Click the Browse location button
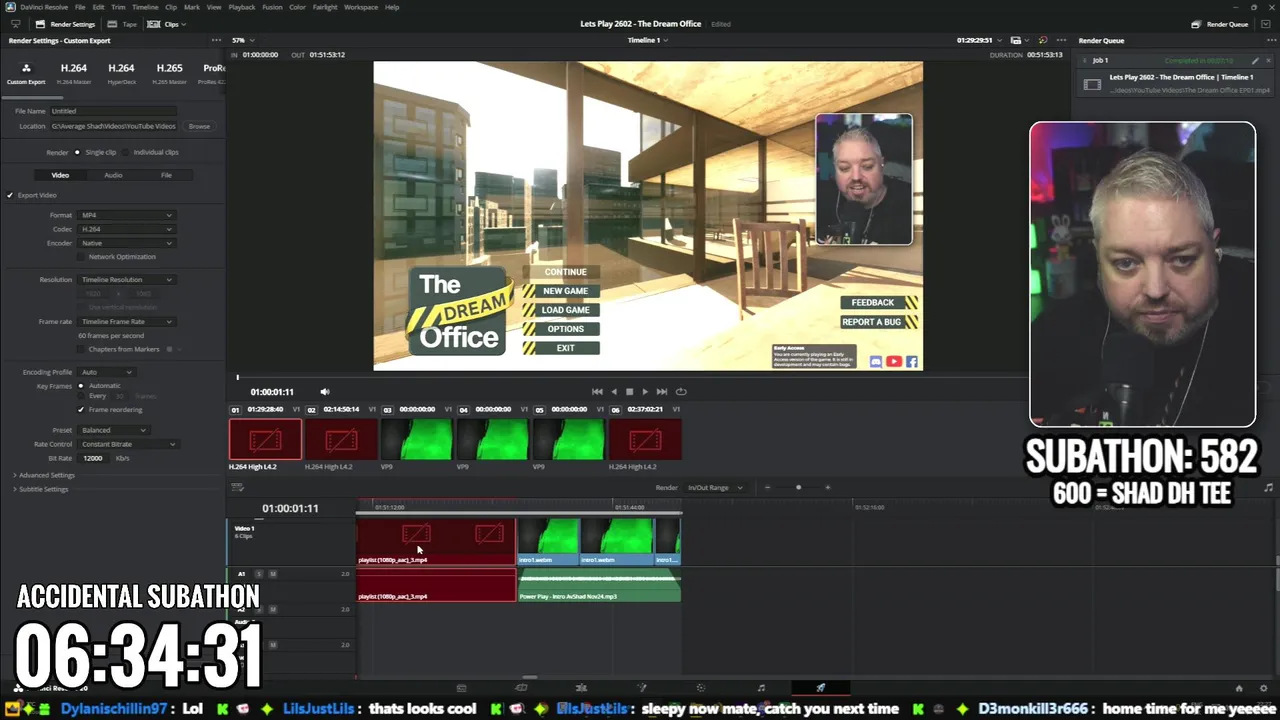 pyautogui.click(x=199, y=126)
